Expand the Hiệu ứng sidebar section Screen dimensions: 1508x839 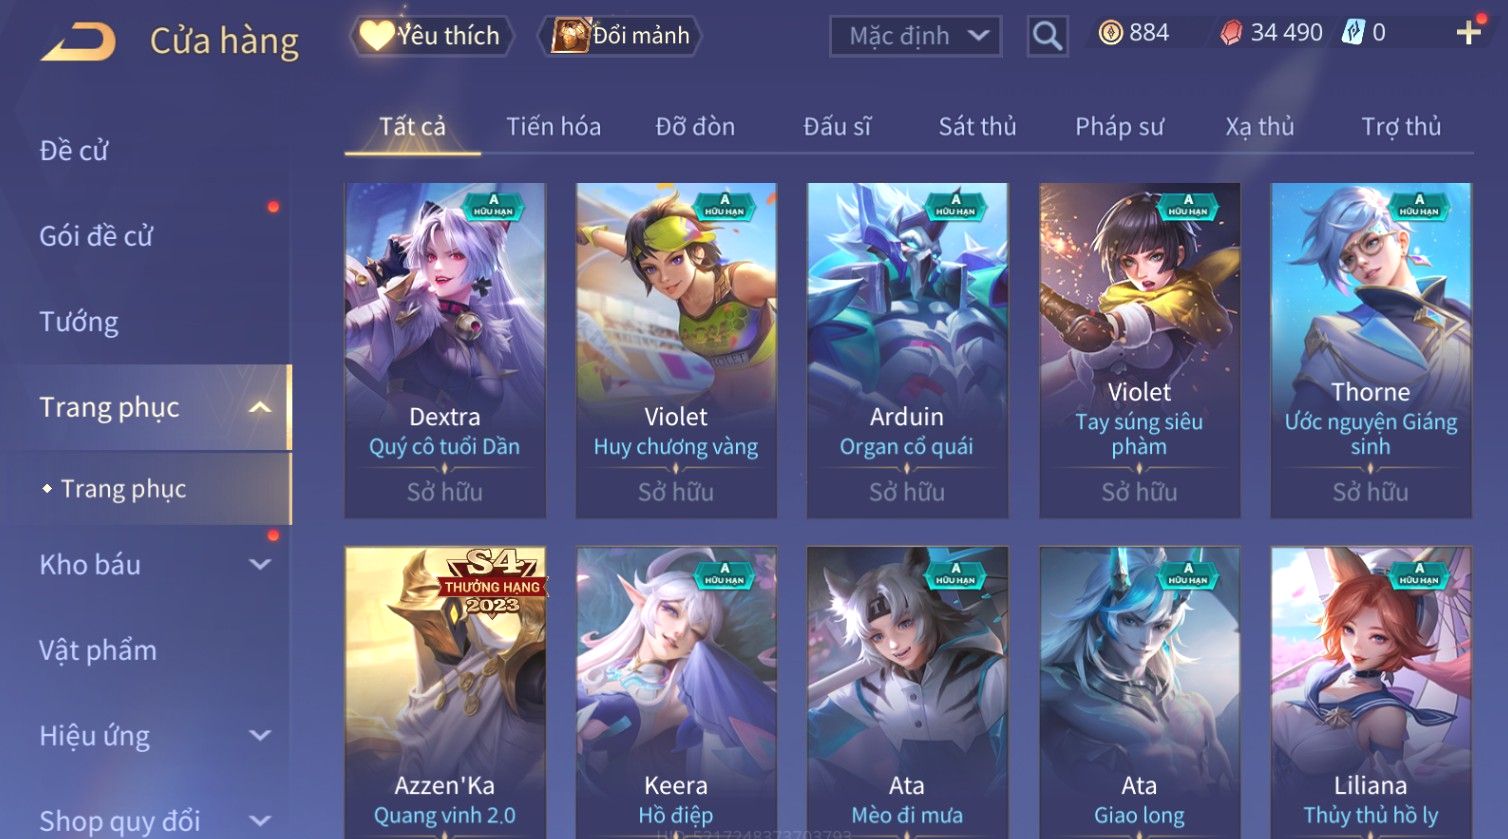(260, 735)
